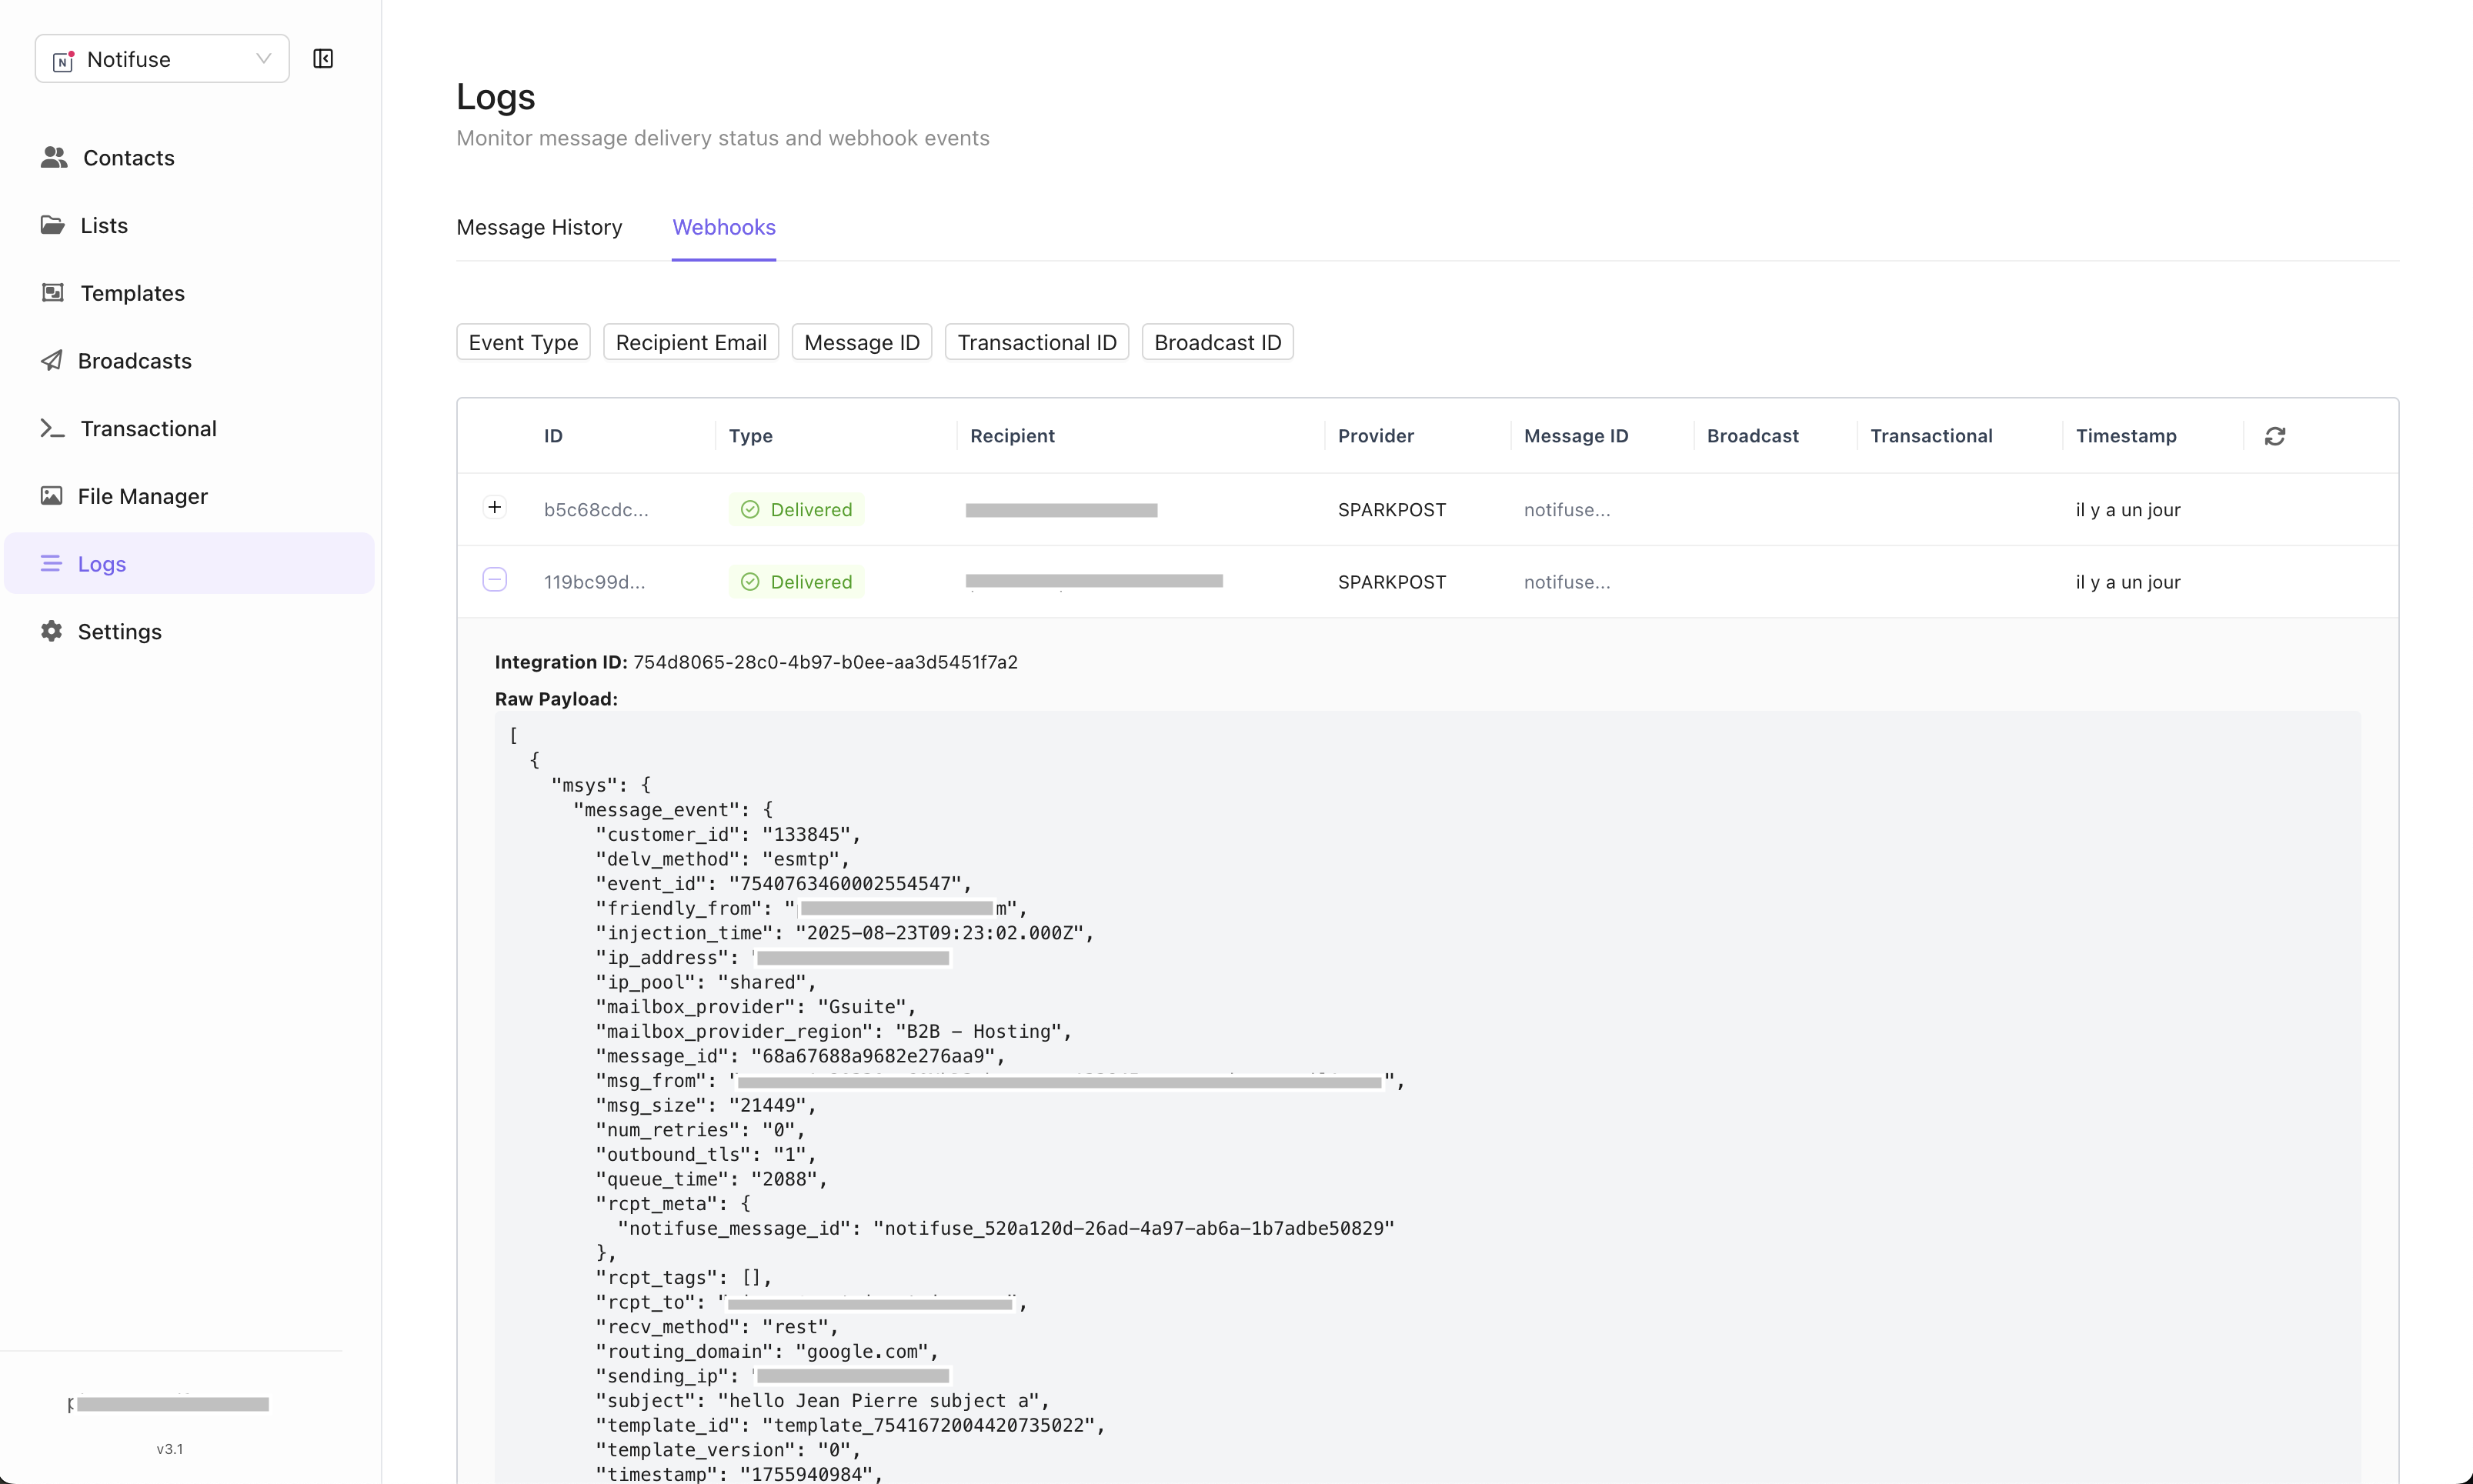Click the Templates icon in sidebar
Screen dimensions: 2473x1484
click(x=52, y=293)
